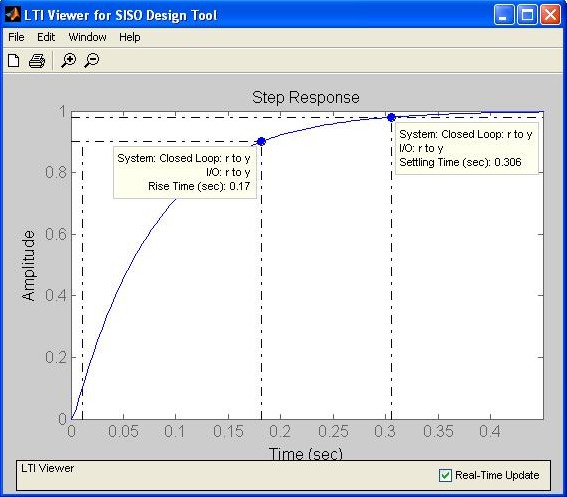Image resolution: width=567 pixels, height=497 pixels.
Task: Click the MATLAB logo in title bar
Action: 13,15
